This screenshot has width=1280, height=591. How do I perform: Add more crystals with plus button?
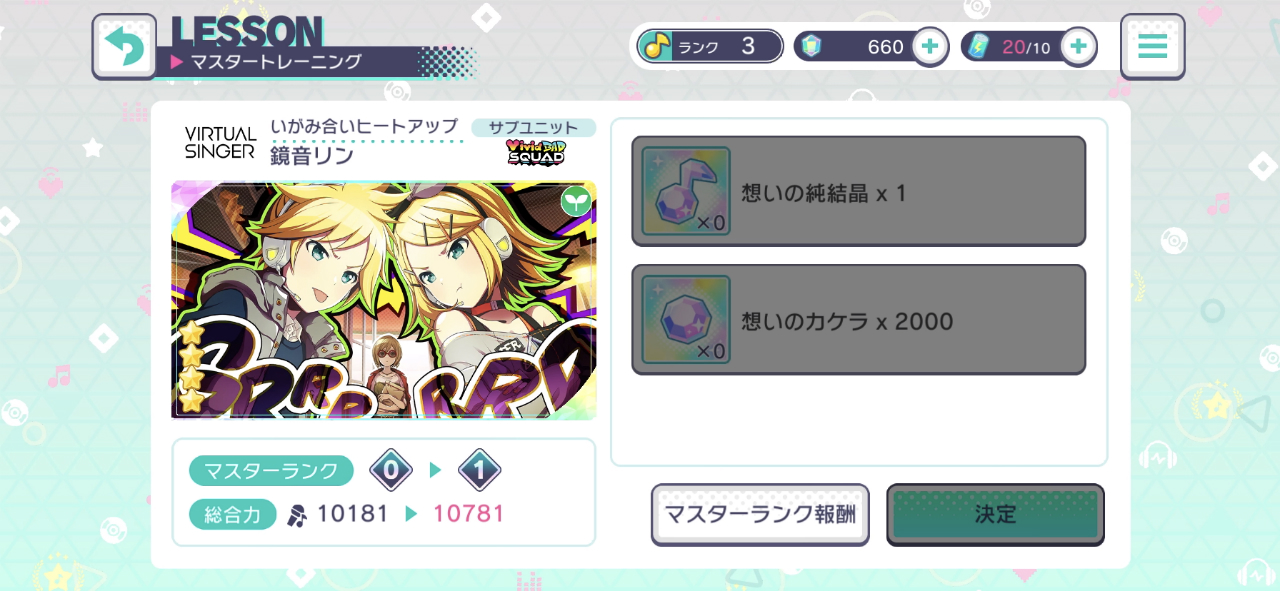pyautogui.click(x=930, y=46)
